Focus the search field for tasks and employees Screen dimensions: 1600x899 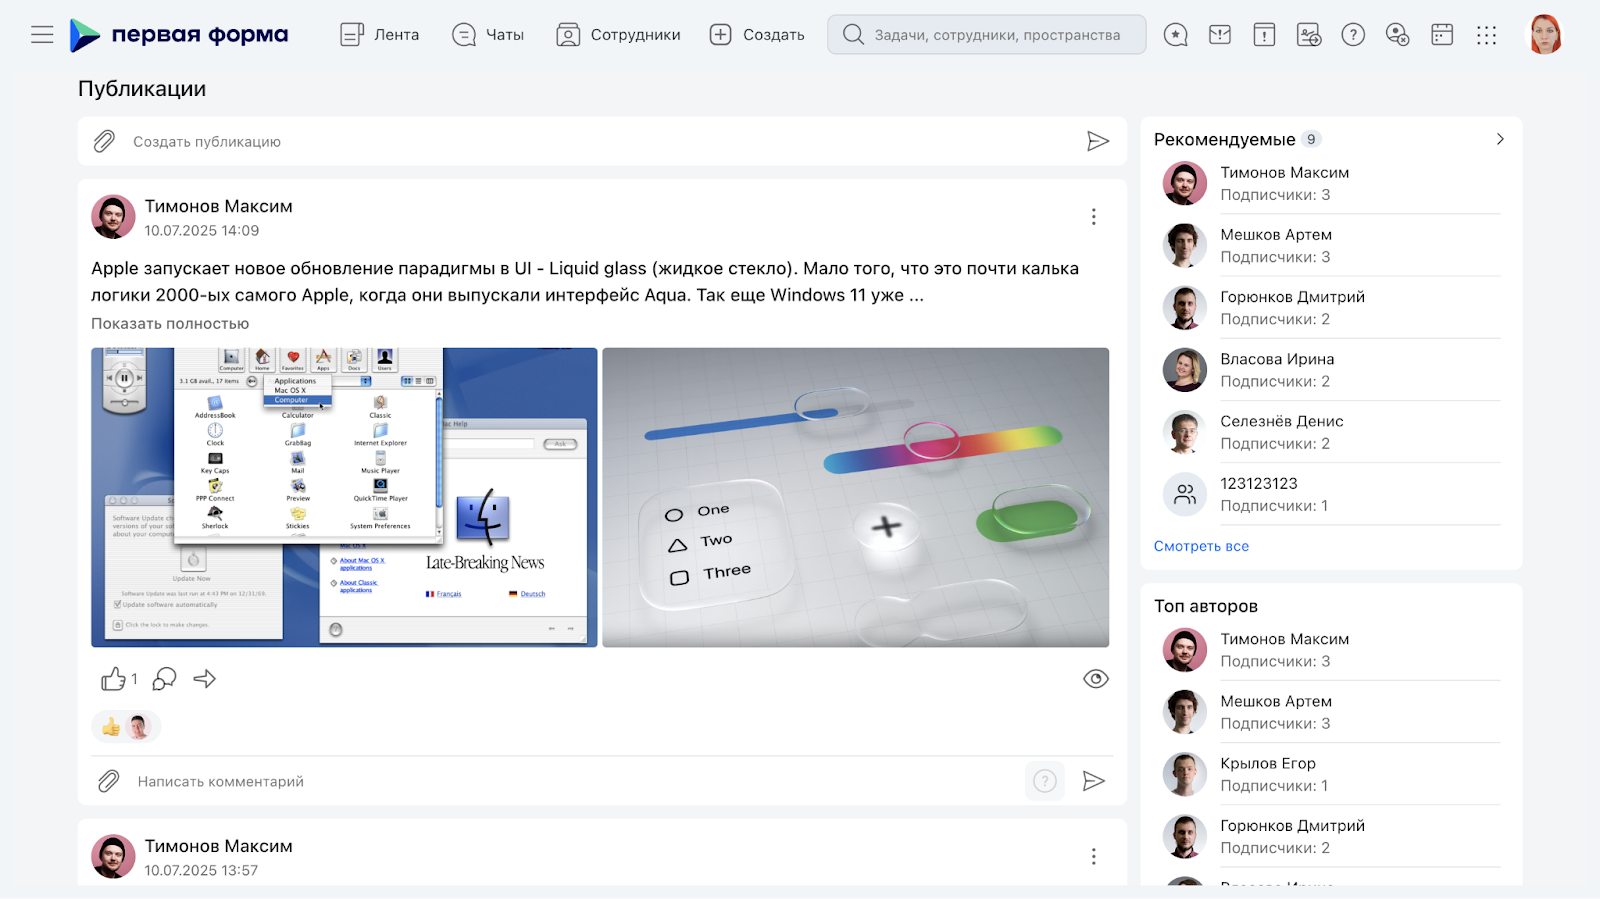tap(986, 35)
